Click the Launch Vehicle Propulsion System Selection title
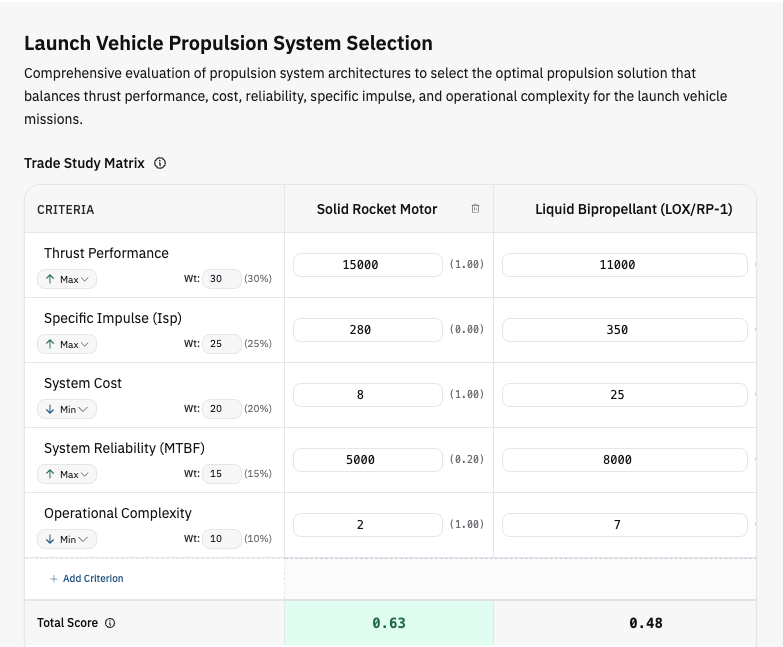The height and width of the screenshot is (647, 783). 228,43
